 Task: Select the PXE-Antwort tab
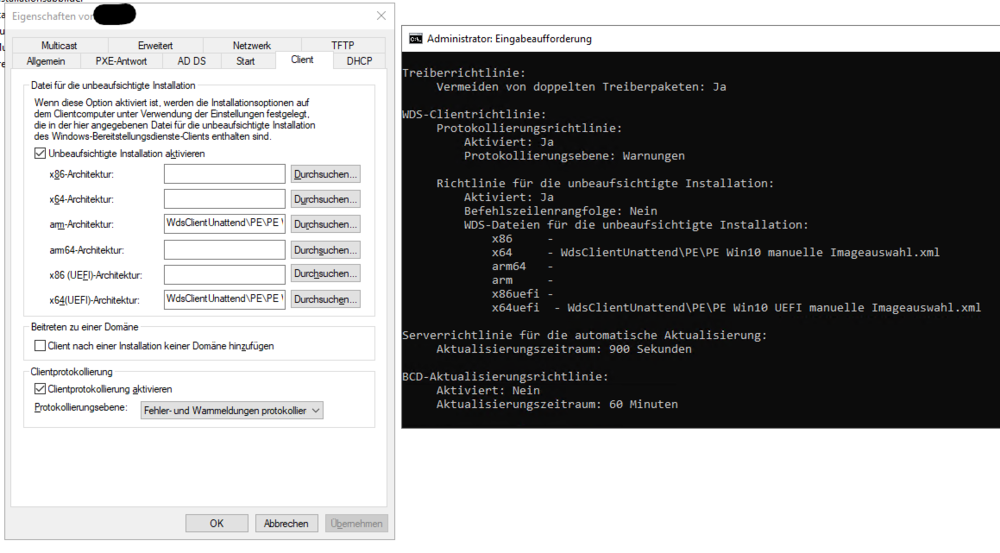[x=121, y=61]
